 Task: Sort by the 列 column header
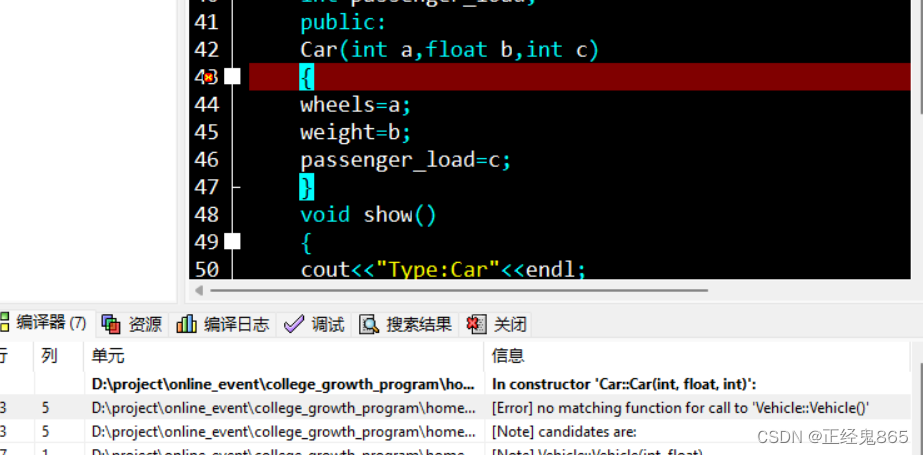pos(49,356)
